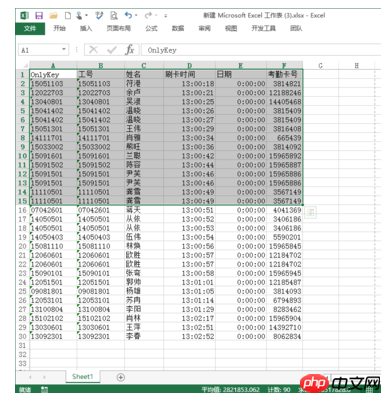381x393 pixels.
Task: Switch to the 开发工具 (Developer) ribbon tab
Action: click(x=263, y=29)
